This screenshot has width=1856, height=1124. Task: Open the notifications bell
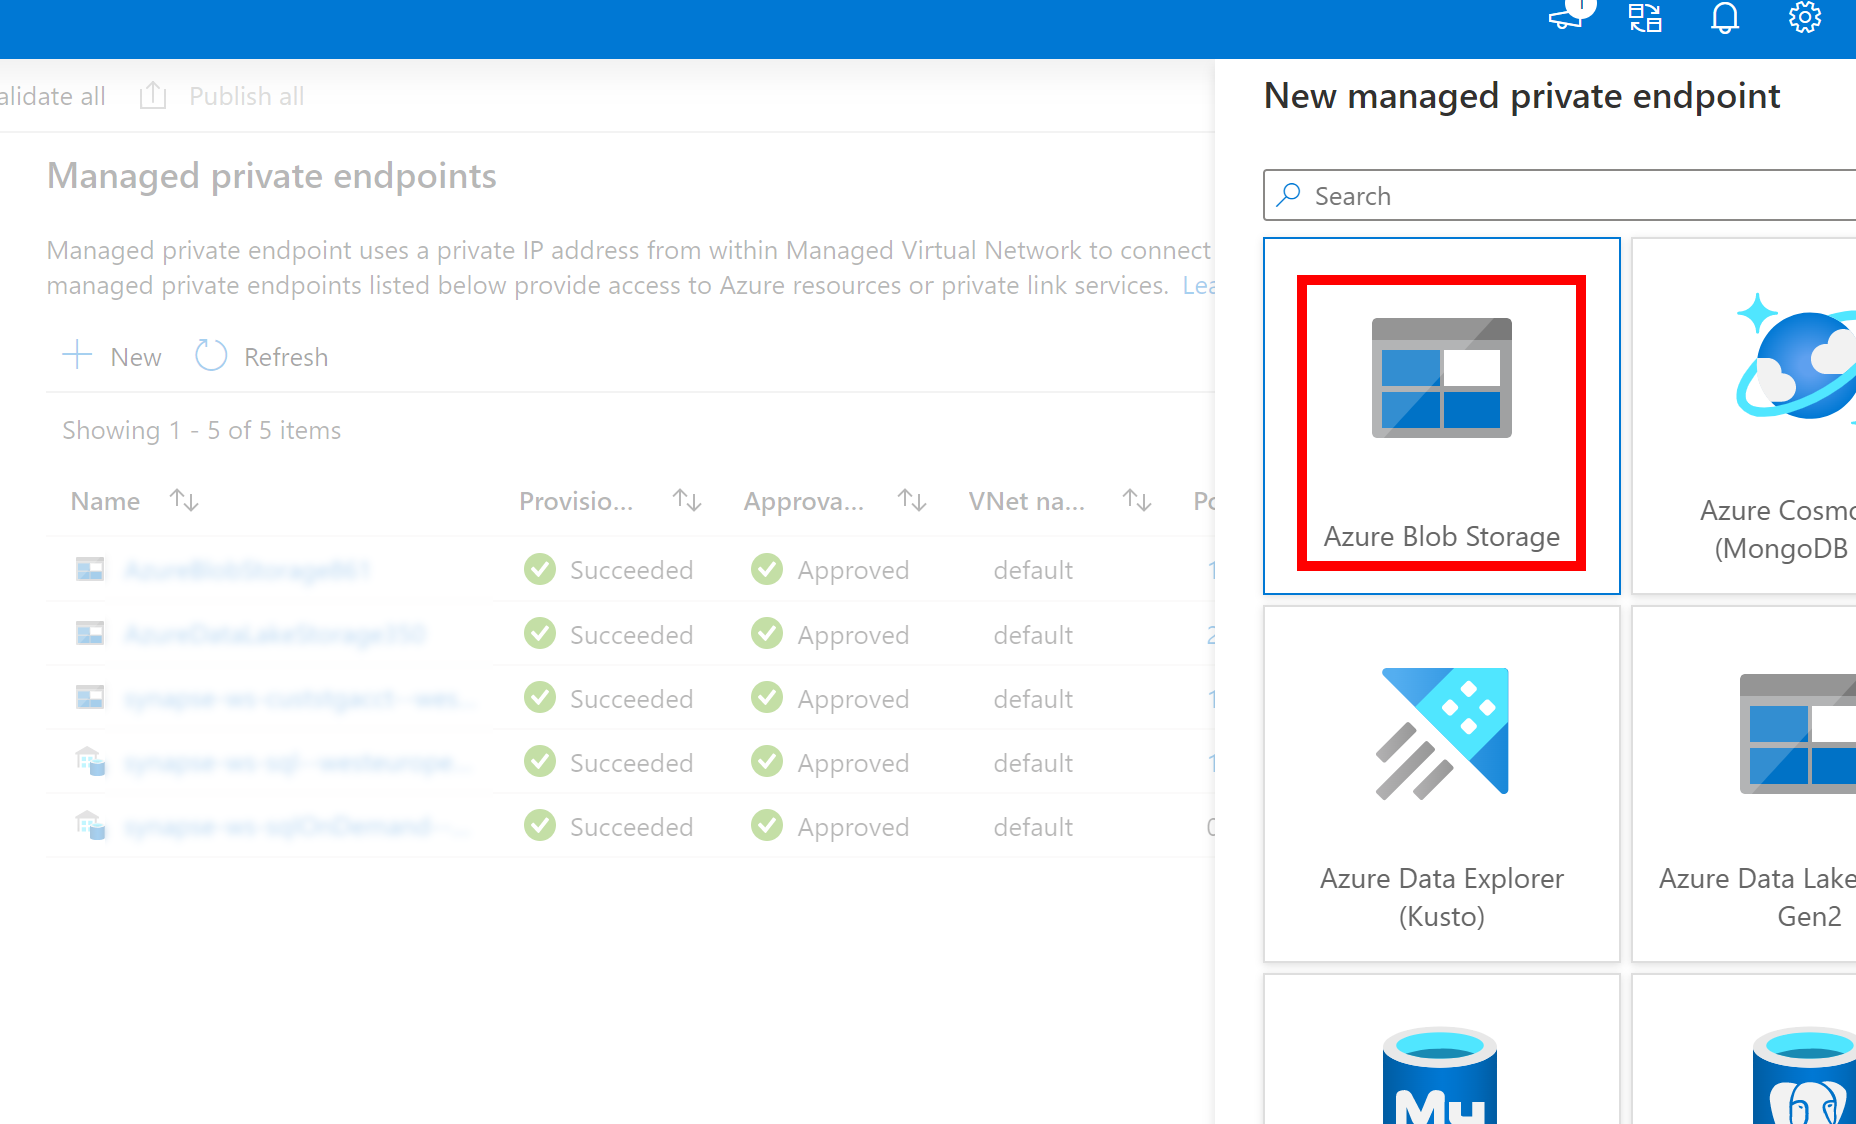[x=1723, y=17]
